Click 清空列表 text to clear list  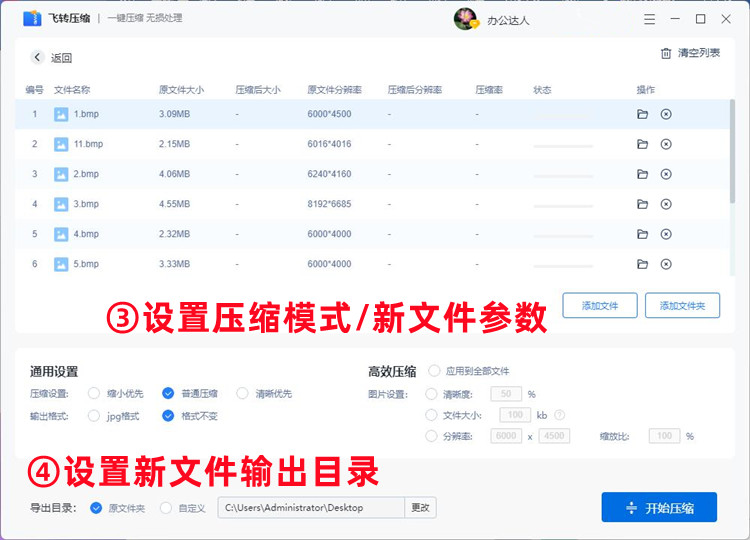698,53
